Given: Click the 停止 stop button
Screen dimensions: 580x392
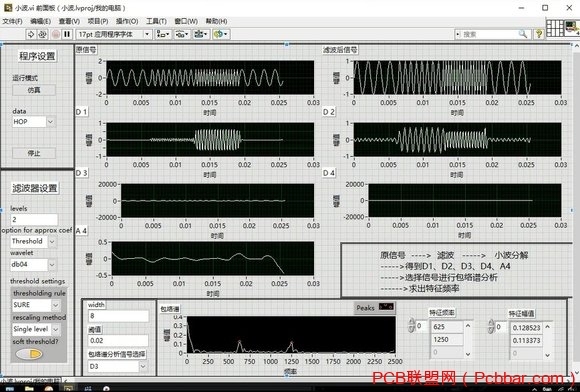Looking at the screenshot, I should coord(34,153).
